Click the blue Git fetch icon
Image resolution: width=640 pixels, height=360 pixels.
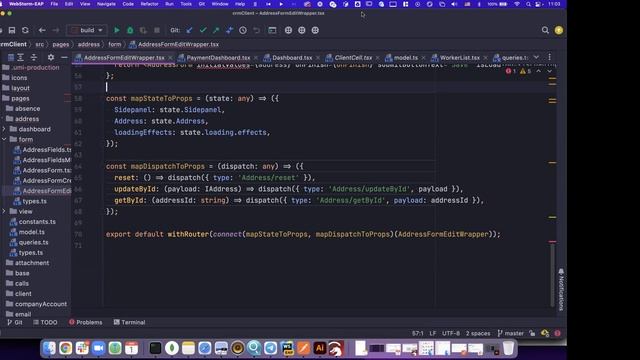(229, 30)
